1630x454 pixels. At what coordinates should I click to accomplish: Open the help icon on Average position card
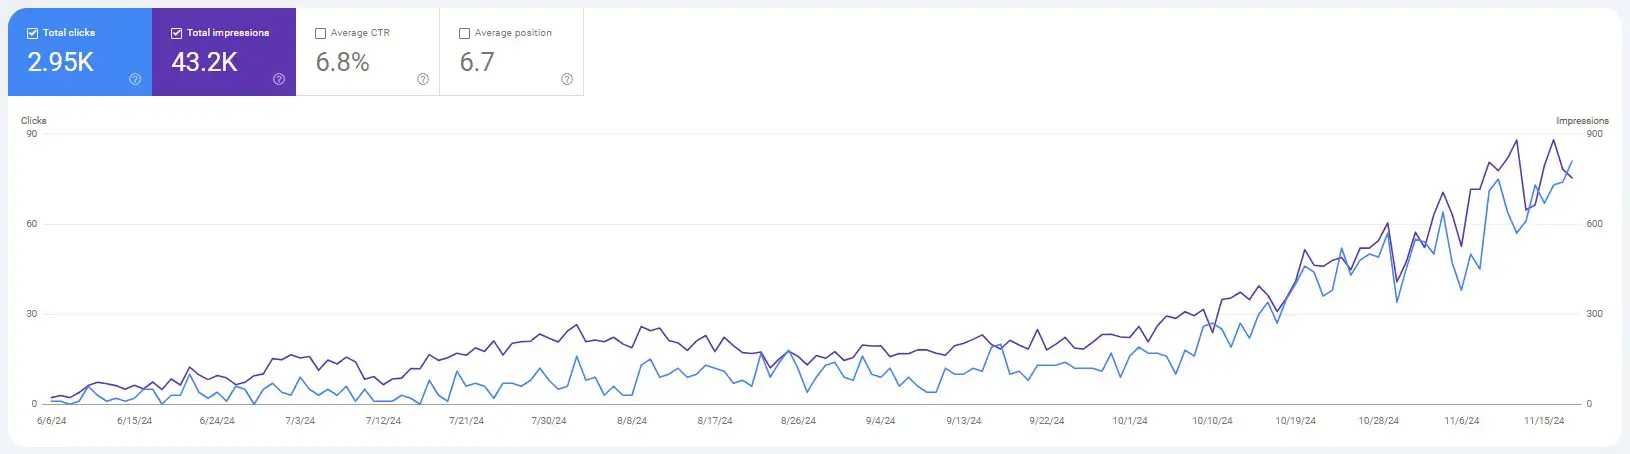(x=567, y=79)
